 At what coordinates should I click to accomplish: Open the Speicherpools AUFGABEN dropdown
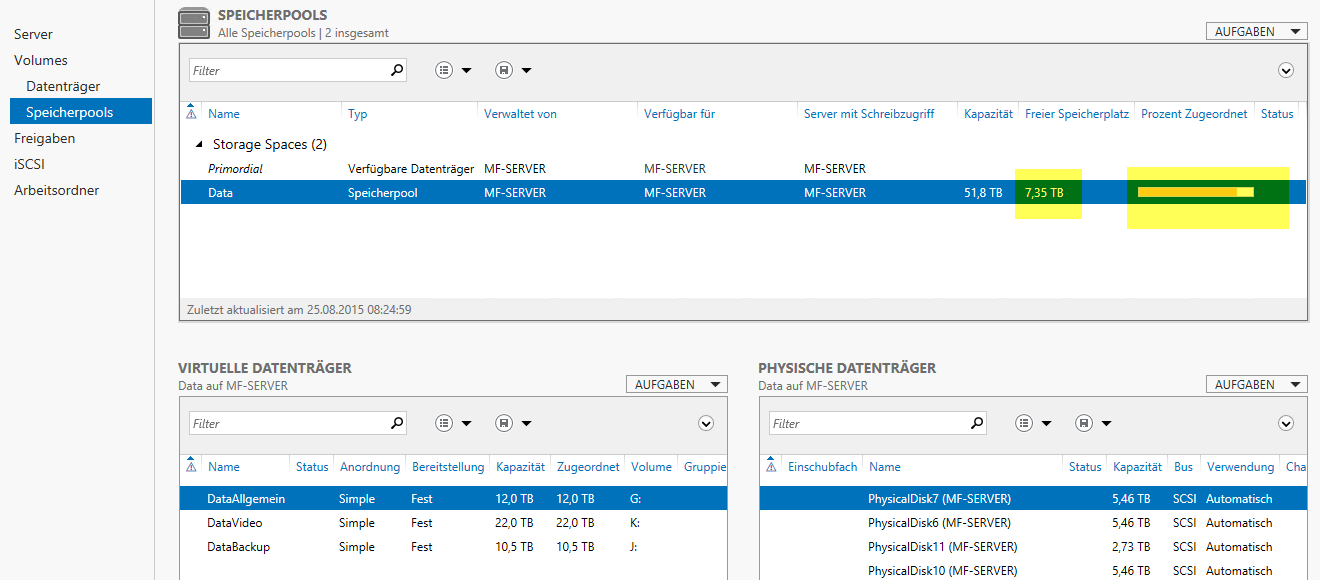pos(1256,31)
